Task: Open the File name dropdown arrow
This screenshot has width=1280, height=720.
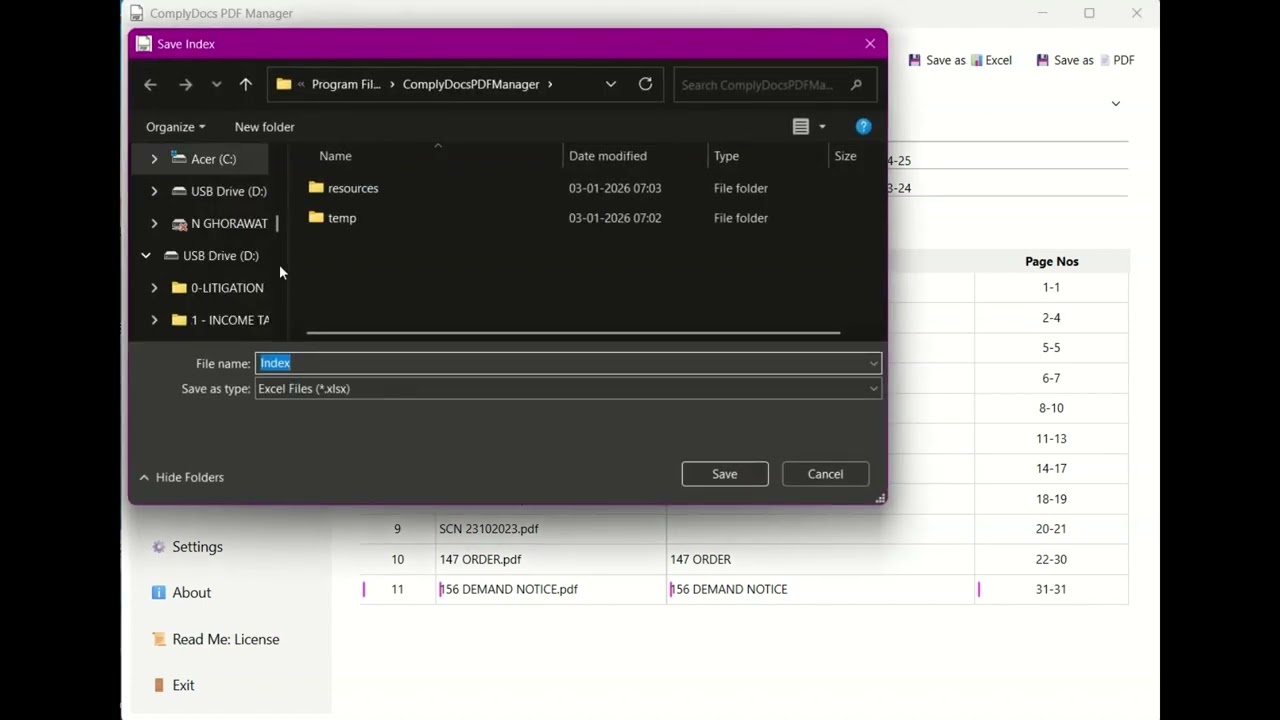Action: (873, 363)
